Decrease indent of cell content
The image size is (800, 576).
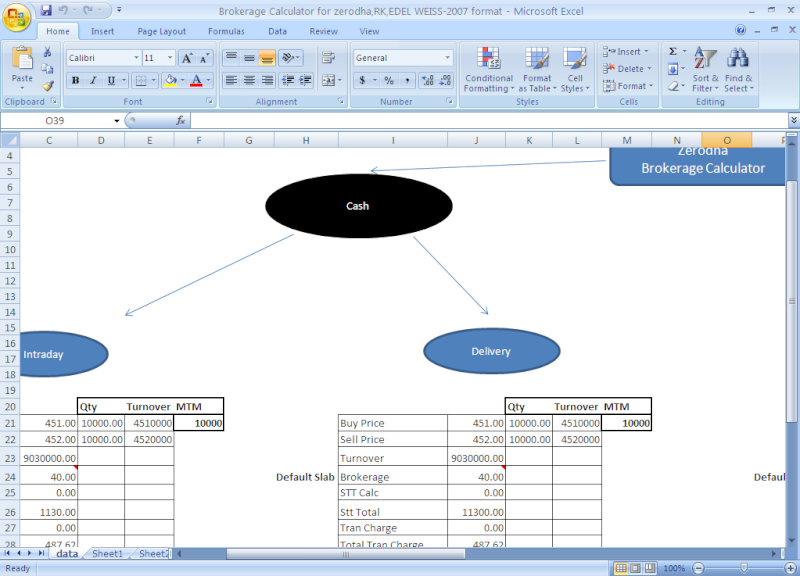[x=288, y=80]
